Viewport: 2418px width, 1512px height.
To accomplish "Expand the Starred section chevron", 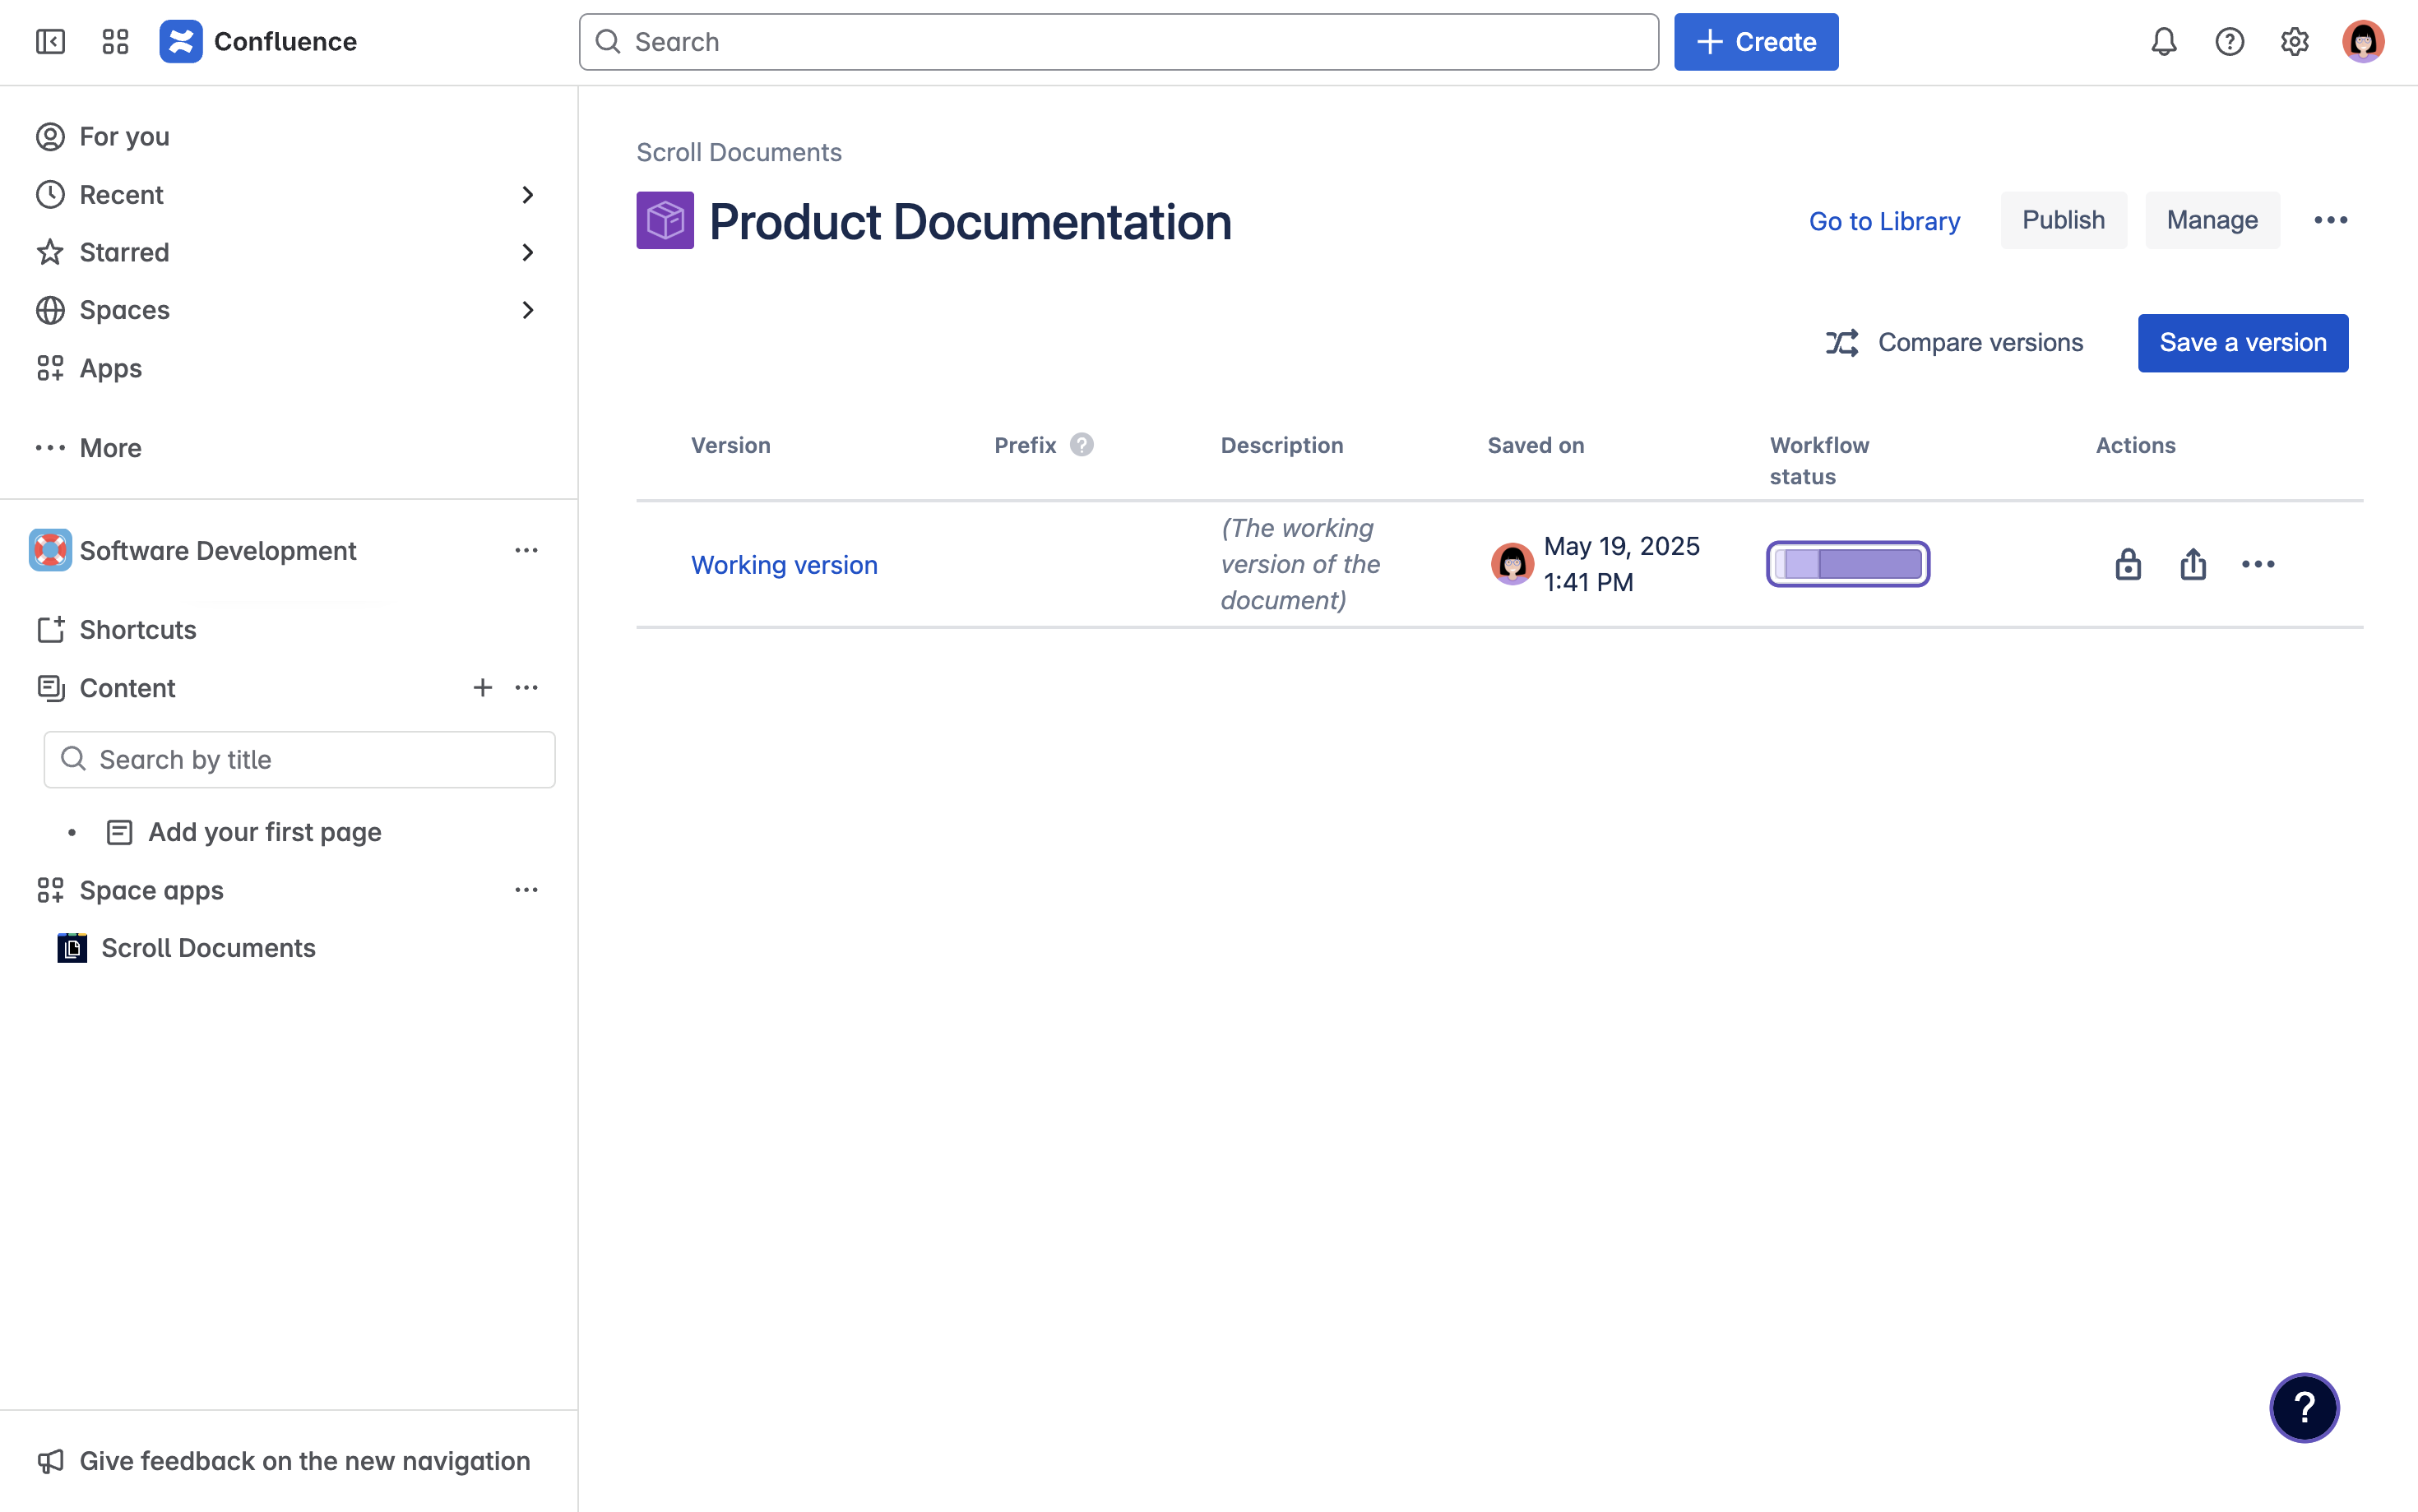I will [528, 252].
